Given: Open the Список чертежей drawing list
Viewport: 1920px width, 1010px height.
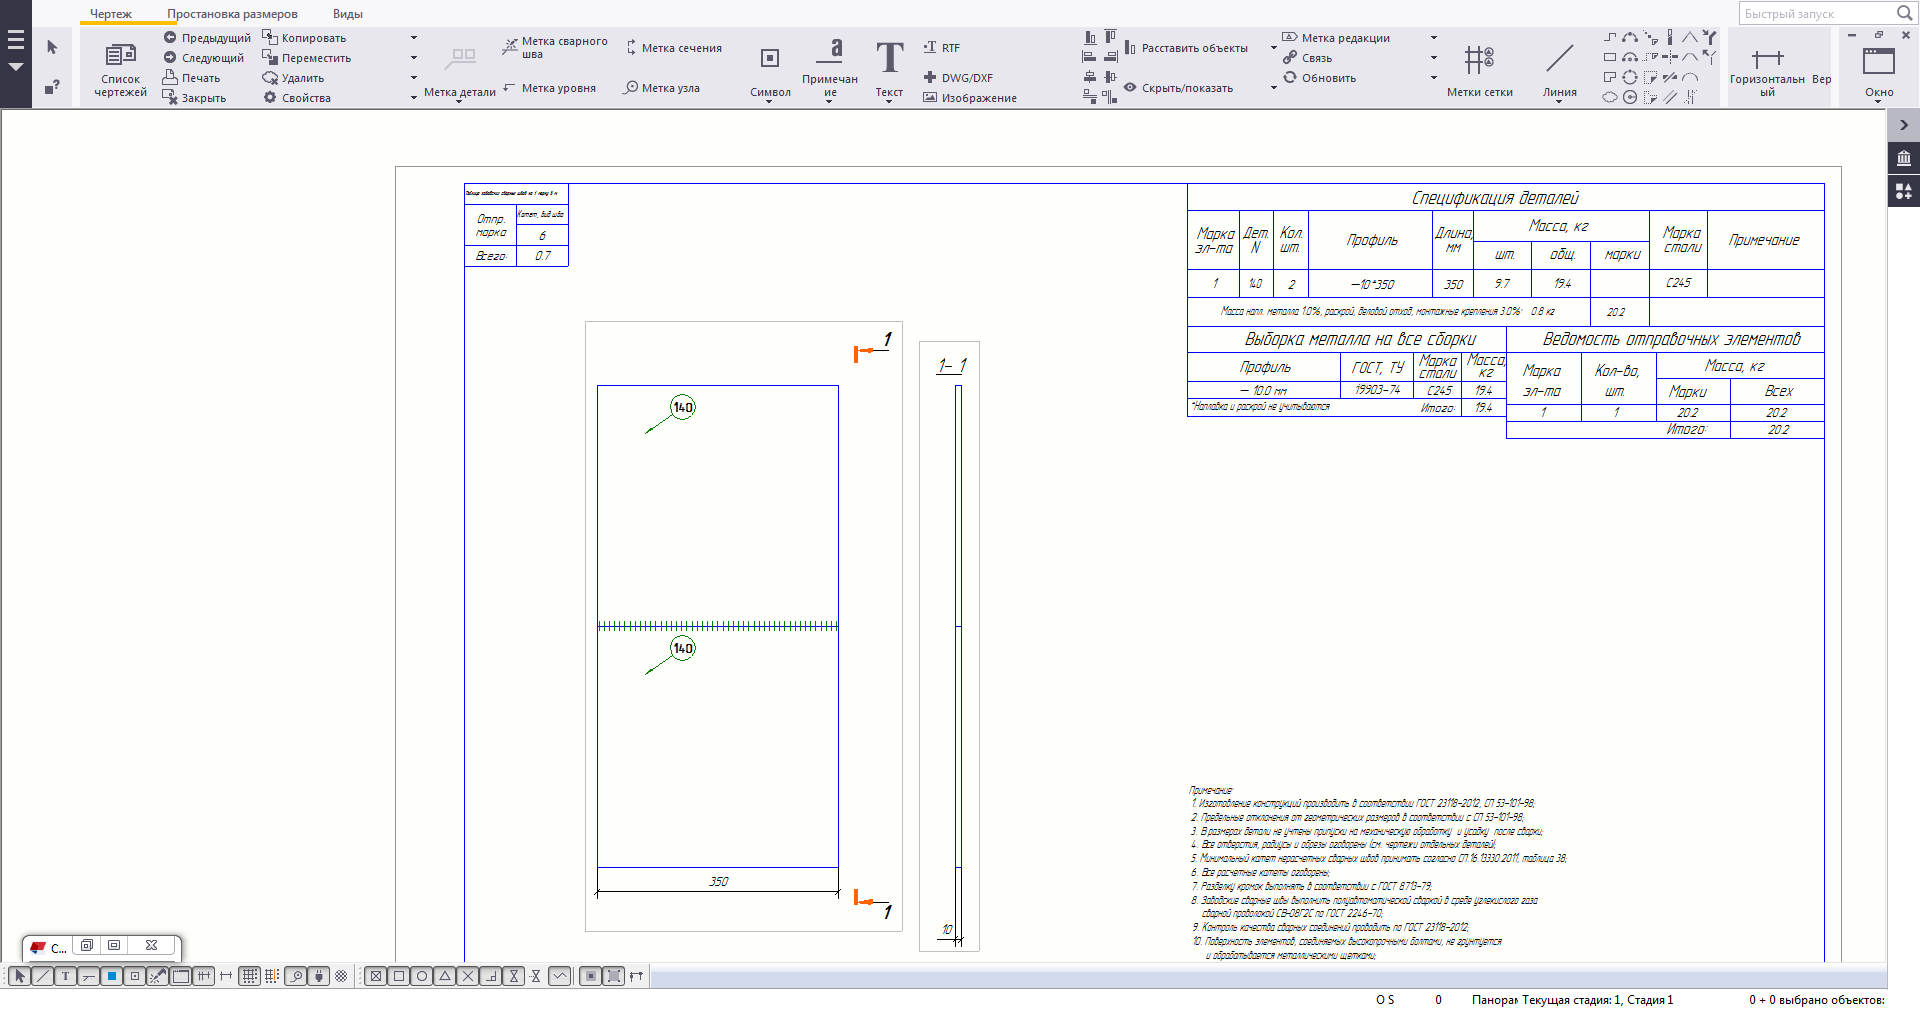Looking at the screenshot, I should [120, 68].
